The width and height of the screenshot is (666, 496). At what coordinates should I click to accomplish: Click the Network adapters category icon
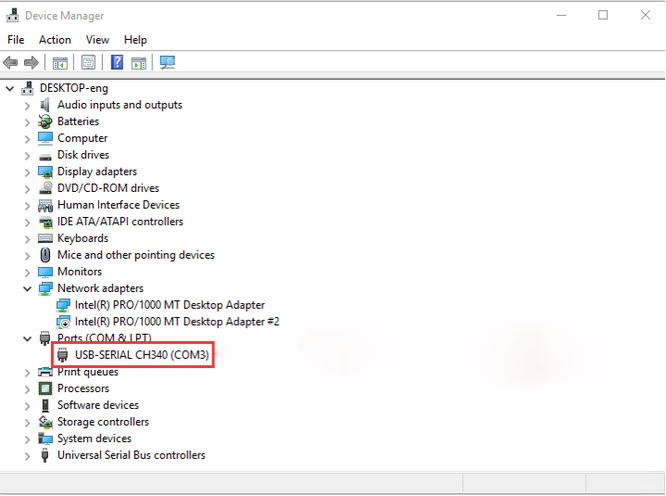pos(45,288)
